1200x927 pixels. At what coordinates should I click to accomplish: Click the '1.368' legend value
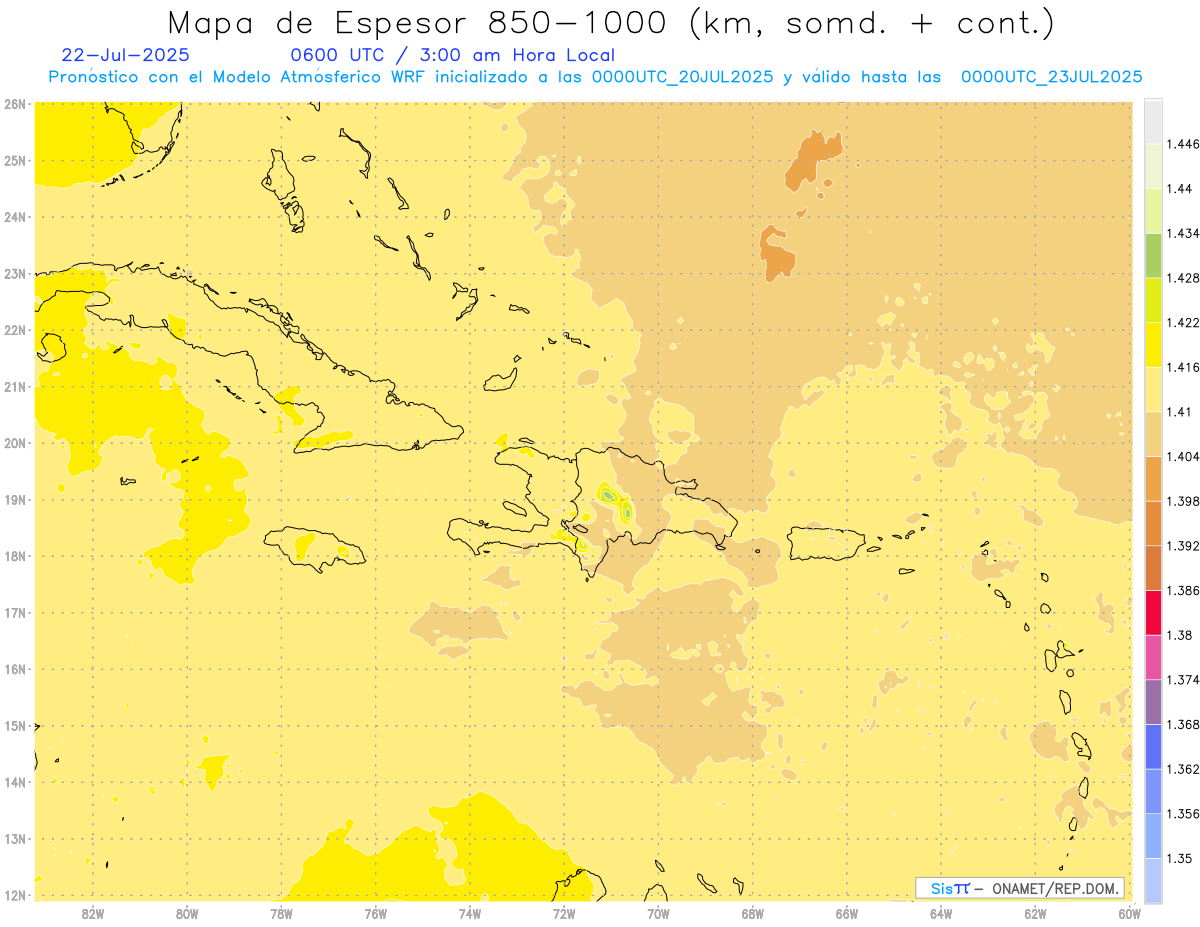coord(1184,724)
